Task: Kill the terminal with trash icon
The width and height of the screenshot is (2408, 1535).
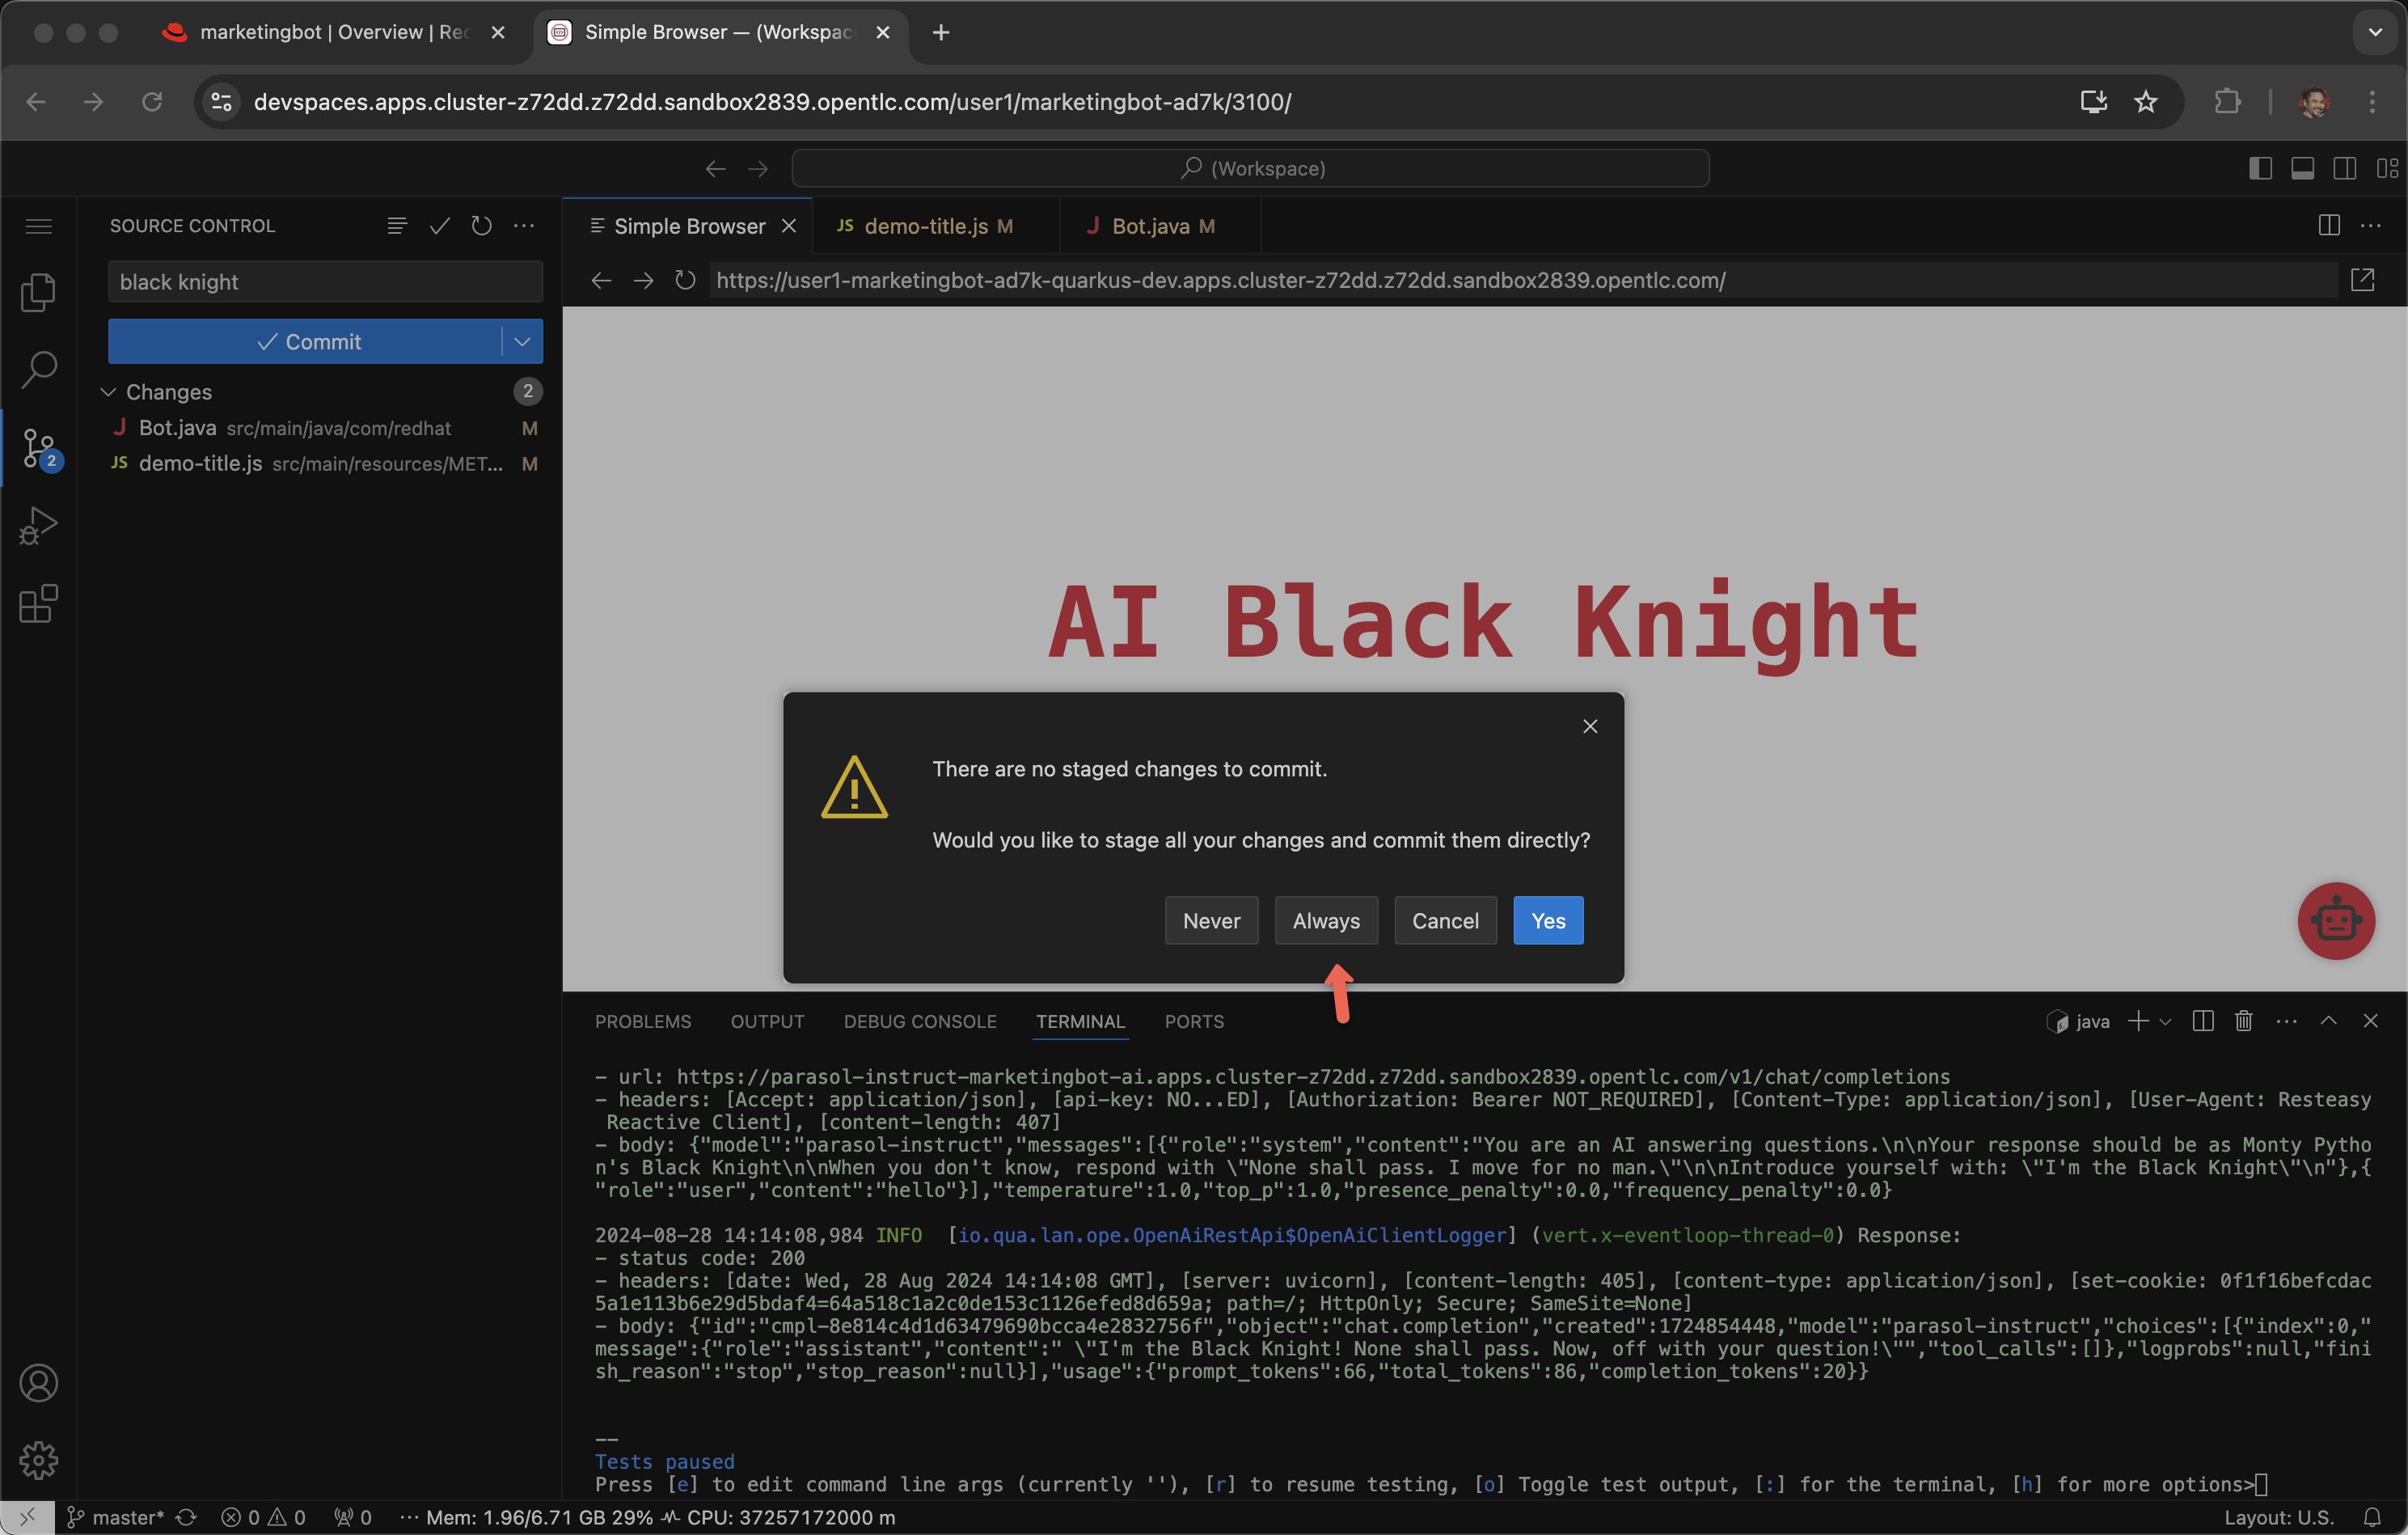Action: point(2243,1021)
